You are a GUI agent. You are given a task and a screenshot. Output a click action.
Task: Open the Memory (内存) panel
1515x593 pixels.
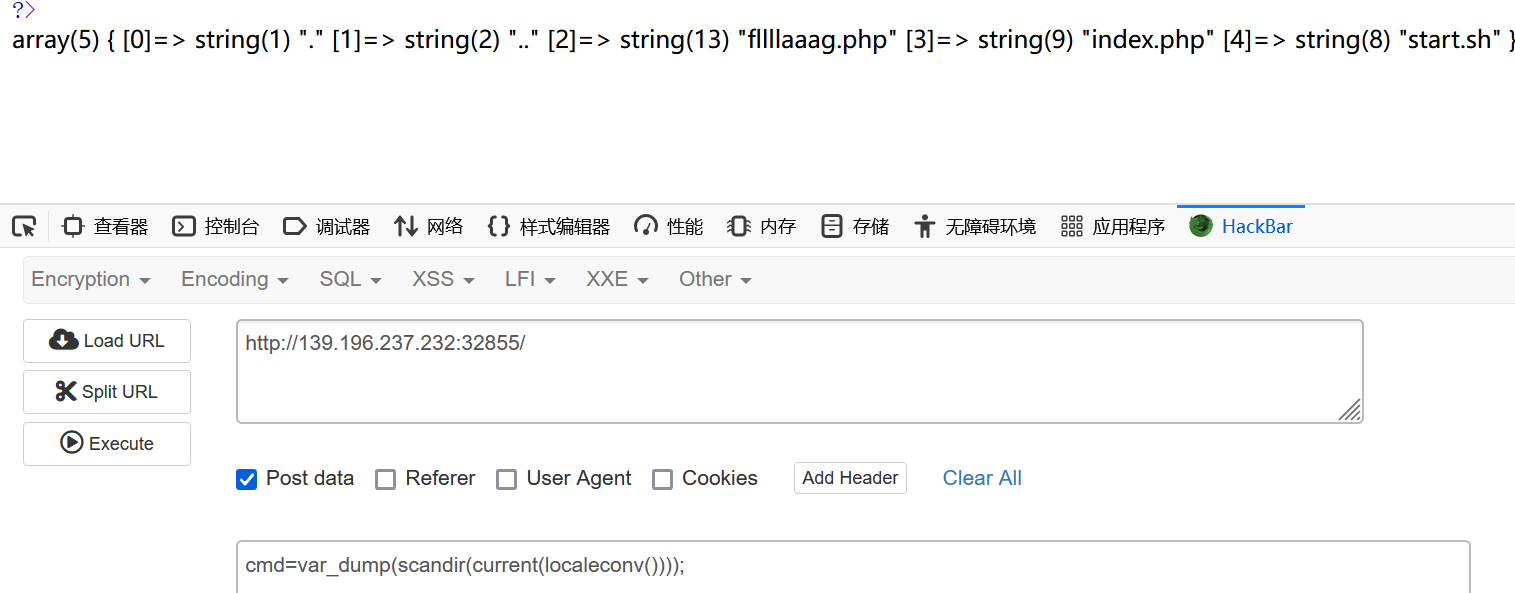(762, 227)
